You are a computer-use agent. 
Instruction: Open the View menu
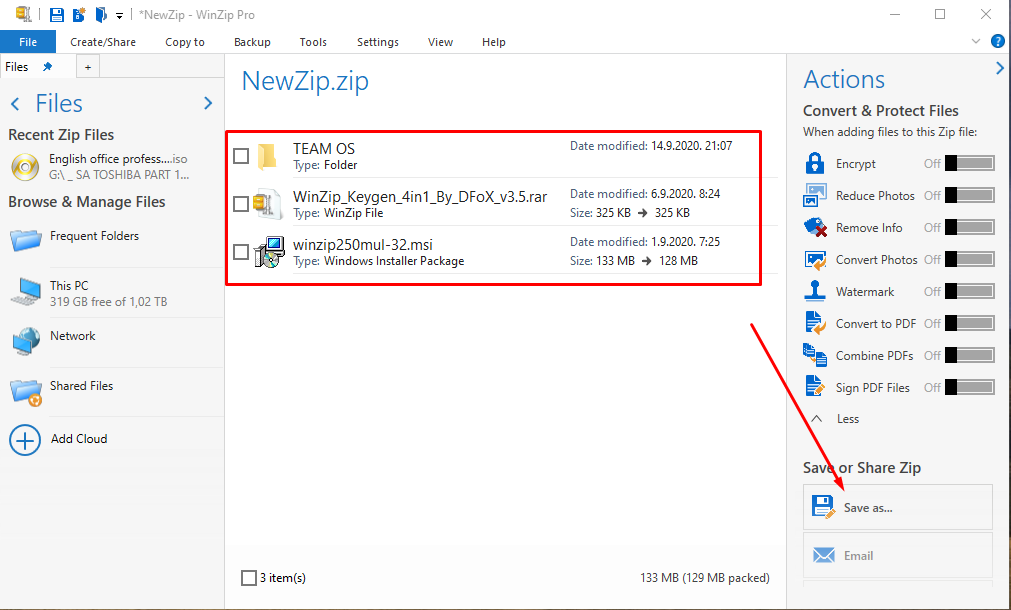[x=440, y=42]
